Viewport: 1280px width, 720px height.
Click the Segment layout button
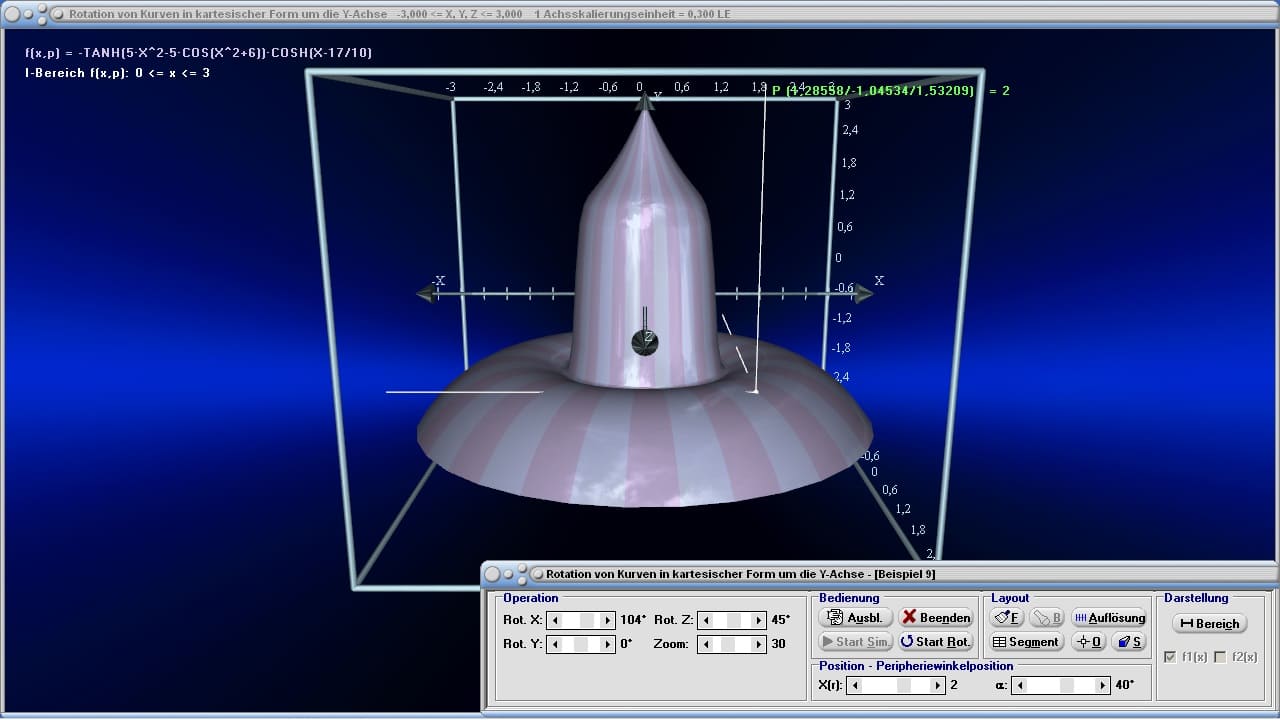pyautogui.click(x=1027, y=642)
